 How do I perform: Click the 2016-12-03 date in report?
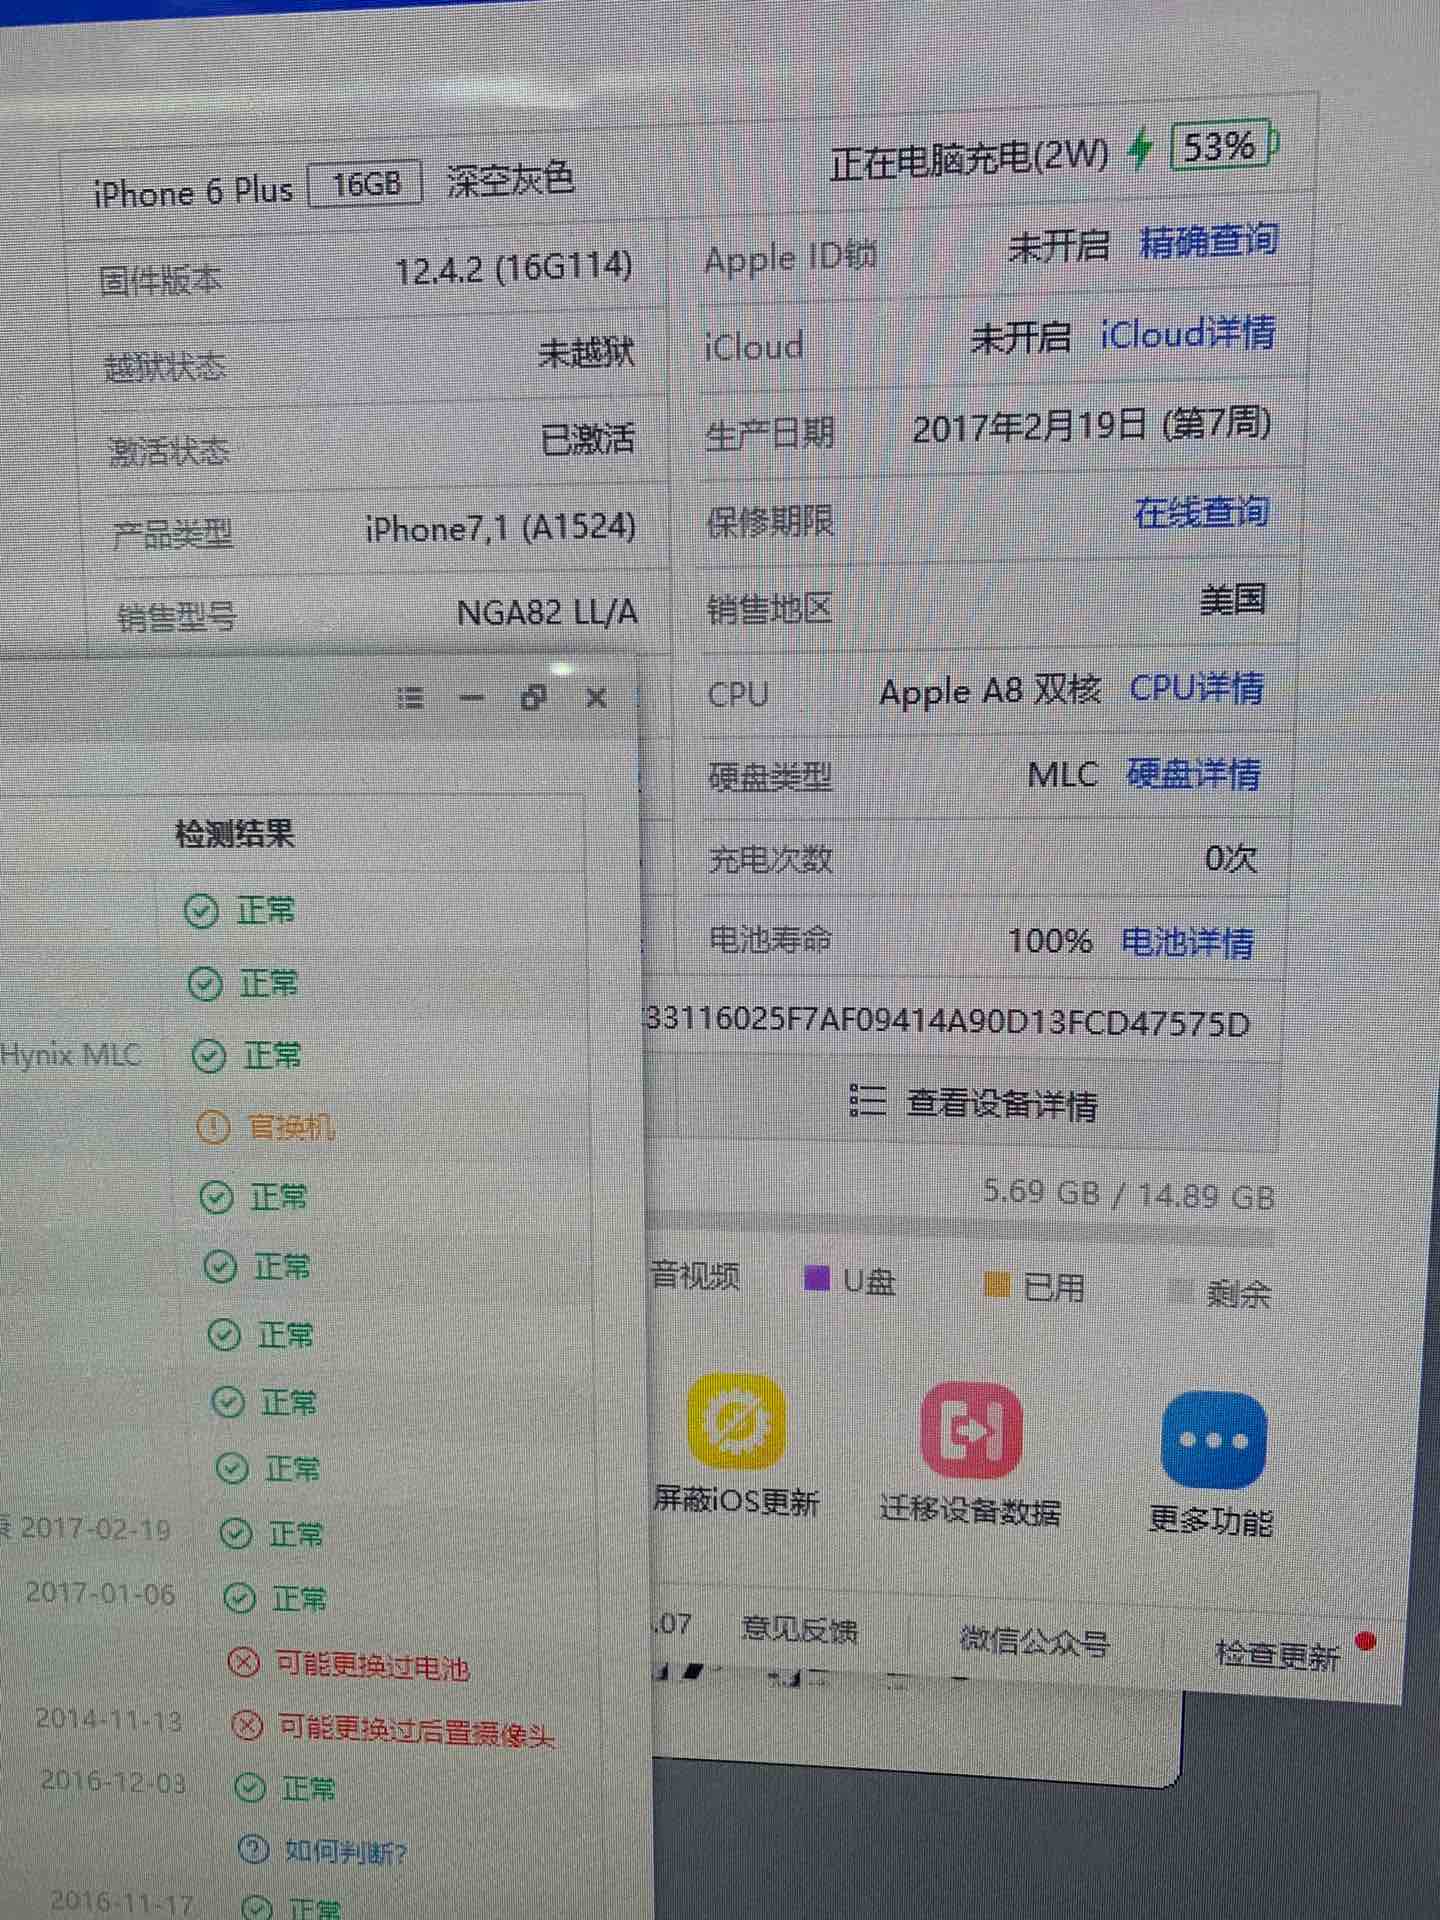[112, 1781]
